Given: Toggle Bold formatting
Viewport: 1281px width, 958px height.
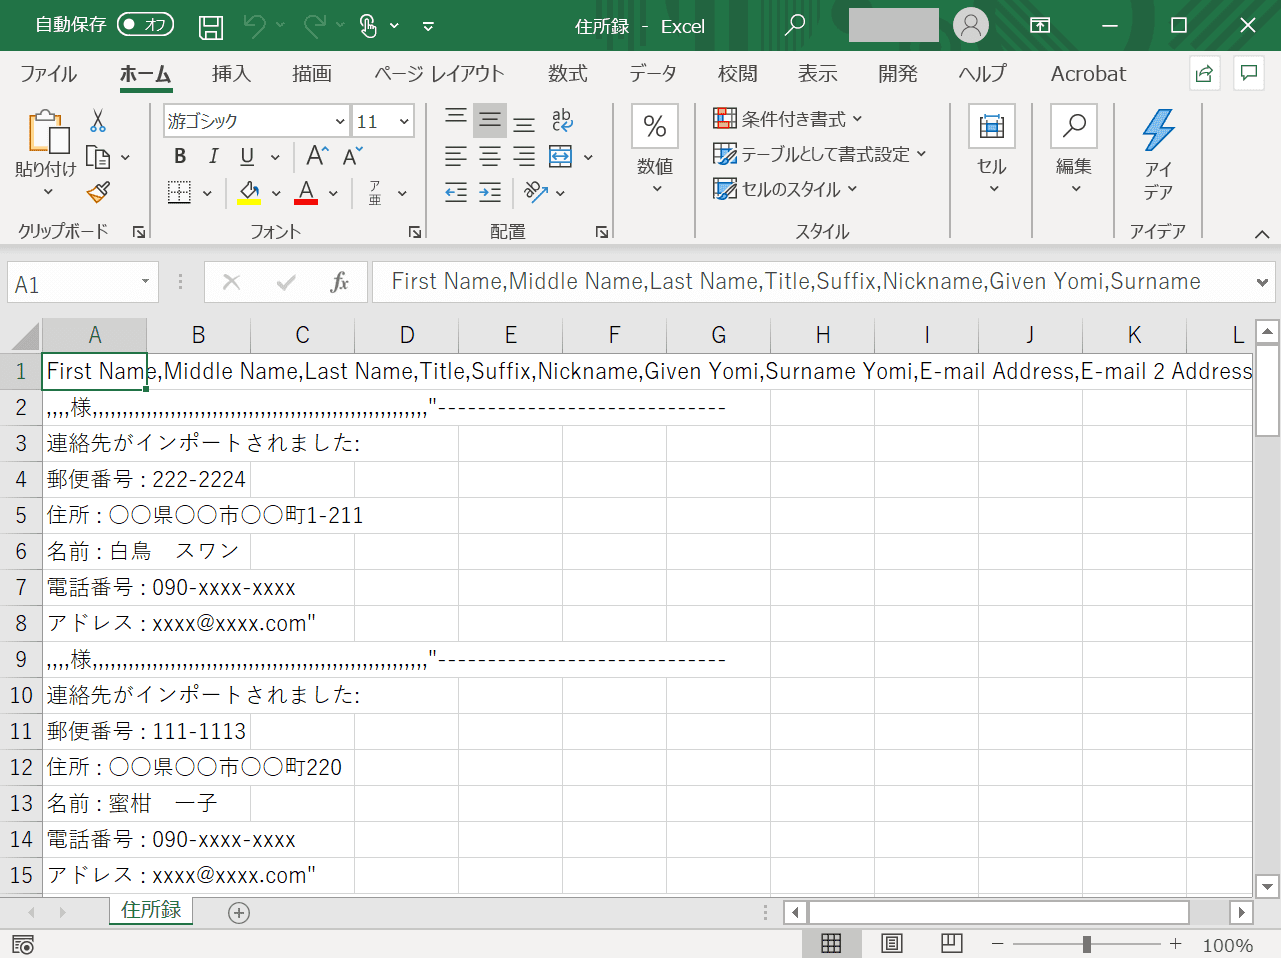Looking at the screenshot, I should pos(180,156).
